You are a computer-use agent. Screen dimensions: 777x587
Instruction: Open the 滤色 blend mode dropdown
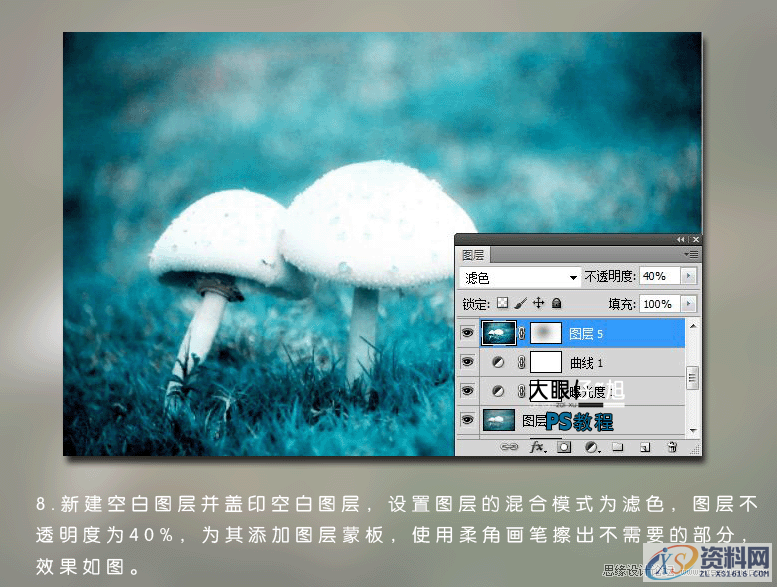519,277
